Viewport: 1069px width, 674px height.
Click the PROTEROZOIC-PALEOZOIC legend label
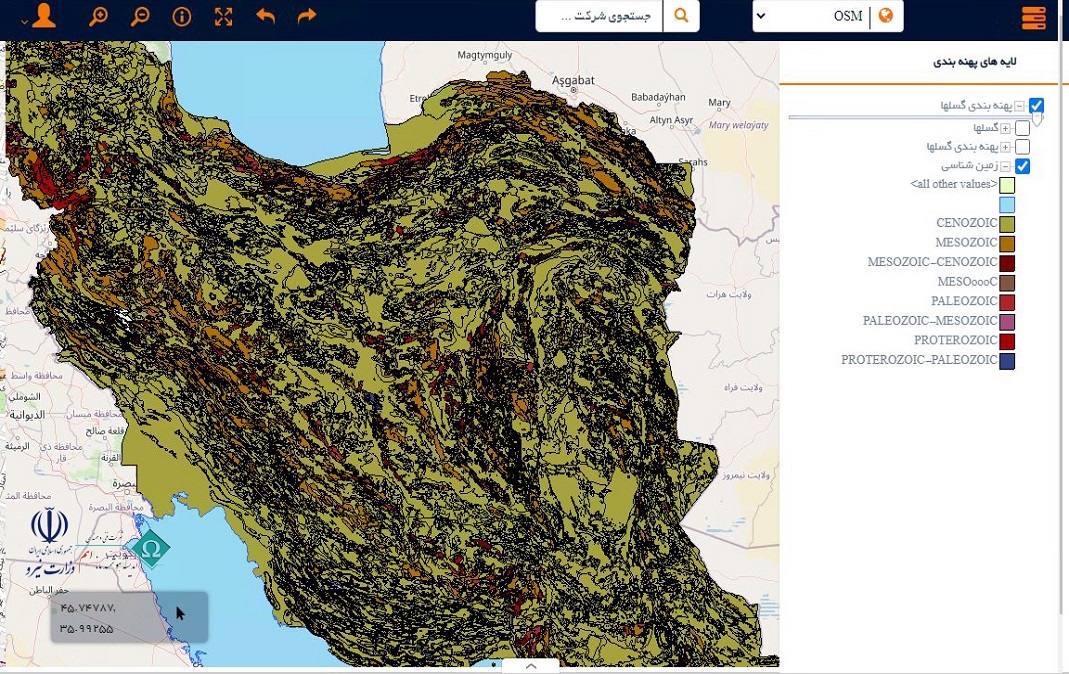(919, 360)
